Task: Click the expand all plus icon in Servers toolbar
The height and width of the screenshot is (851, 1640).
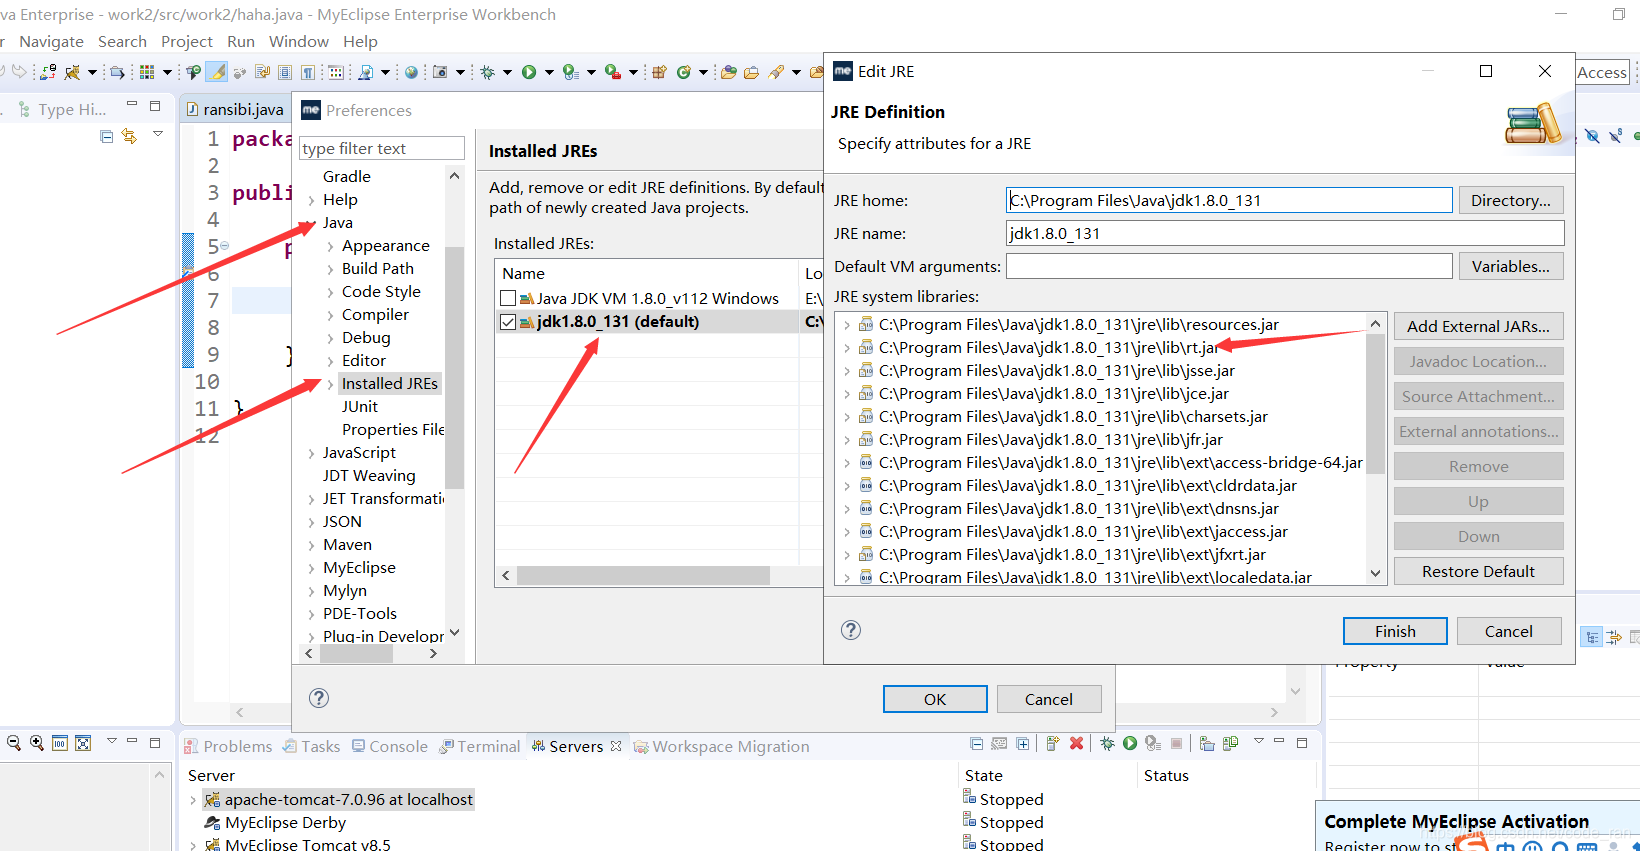Action: pos(1022,743)
